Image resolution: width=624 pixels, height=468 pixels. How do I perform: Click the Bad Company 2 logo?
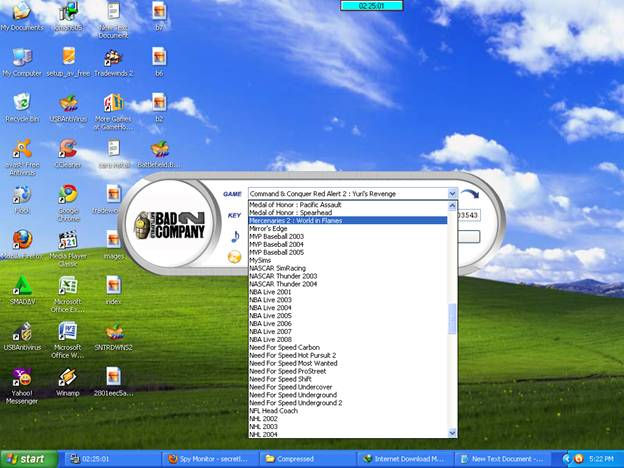(x=170, y=224)
